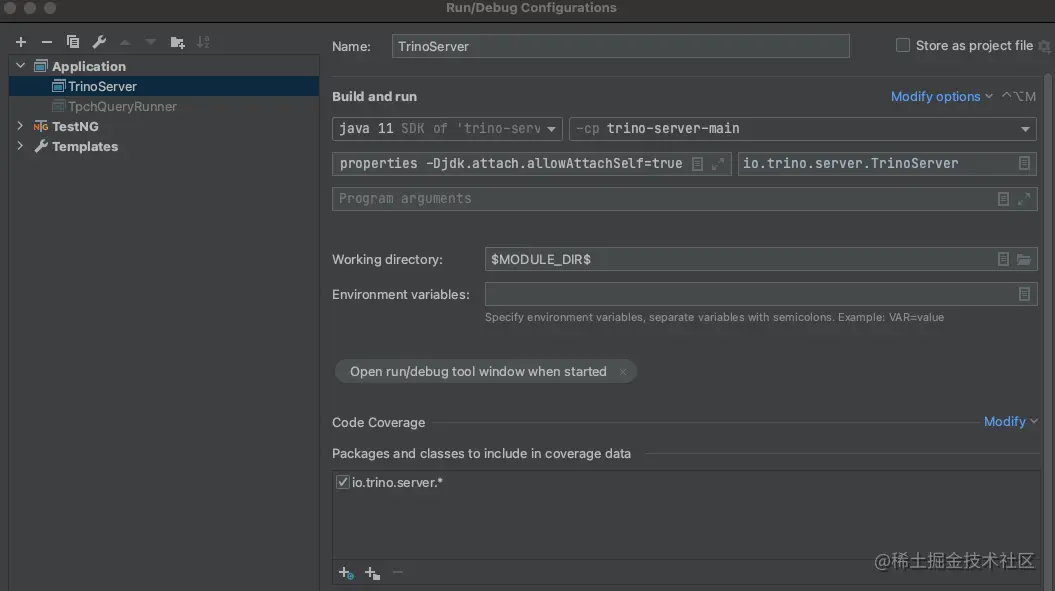The width and height of the screenshot is (1055, 591).
Task: Enable Store as project file checkbox
Action: [903, 45]
